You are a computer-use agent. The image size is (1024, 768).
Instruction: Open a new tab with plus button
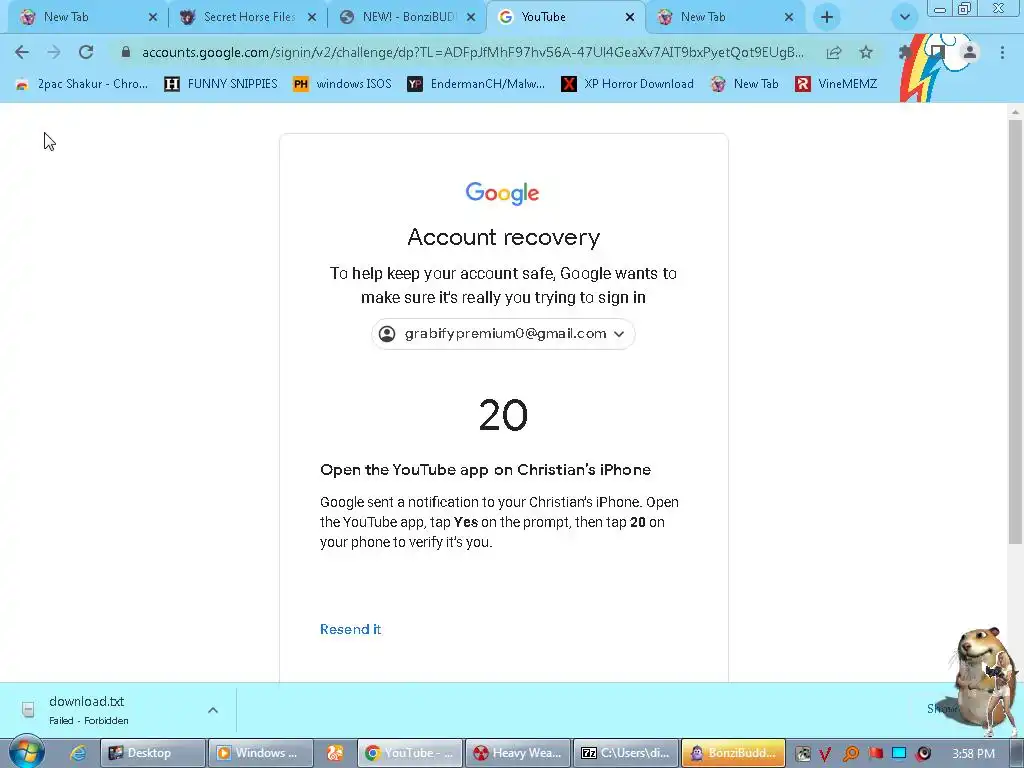pyautogui.click(x=827, y=17)
